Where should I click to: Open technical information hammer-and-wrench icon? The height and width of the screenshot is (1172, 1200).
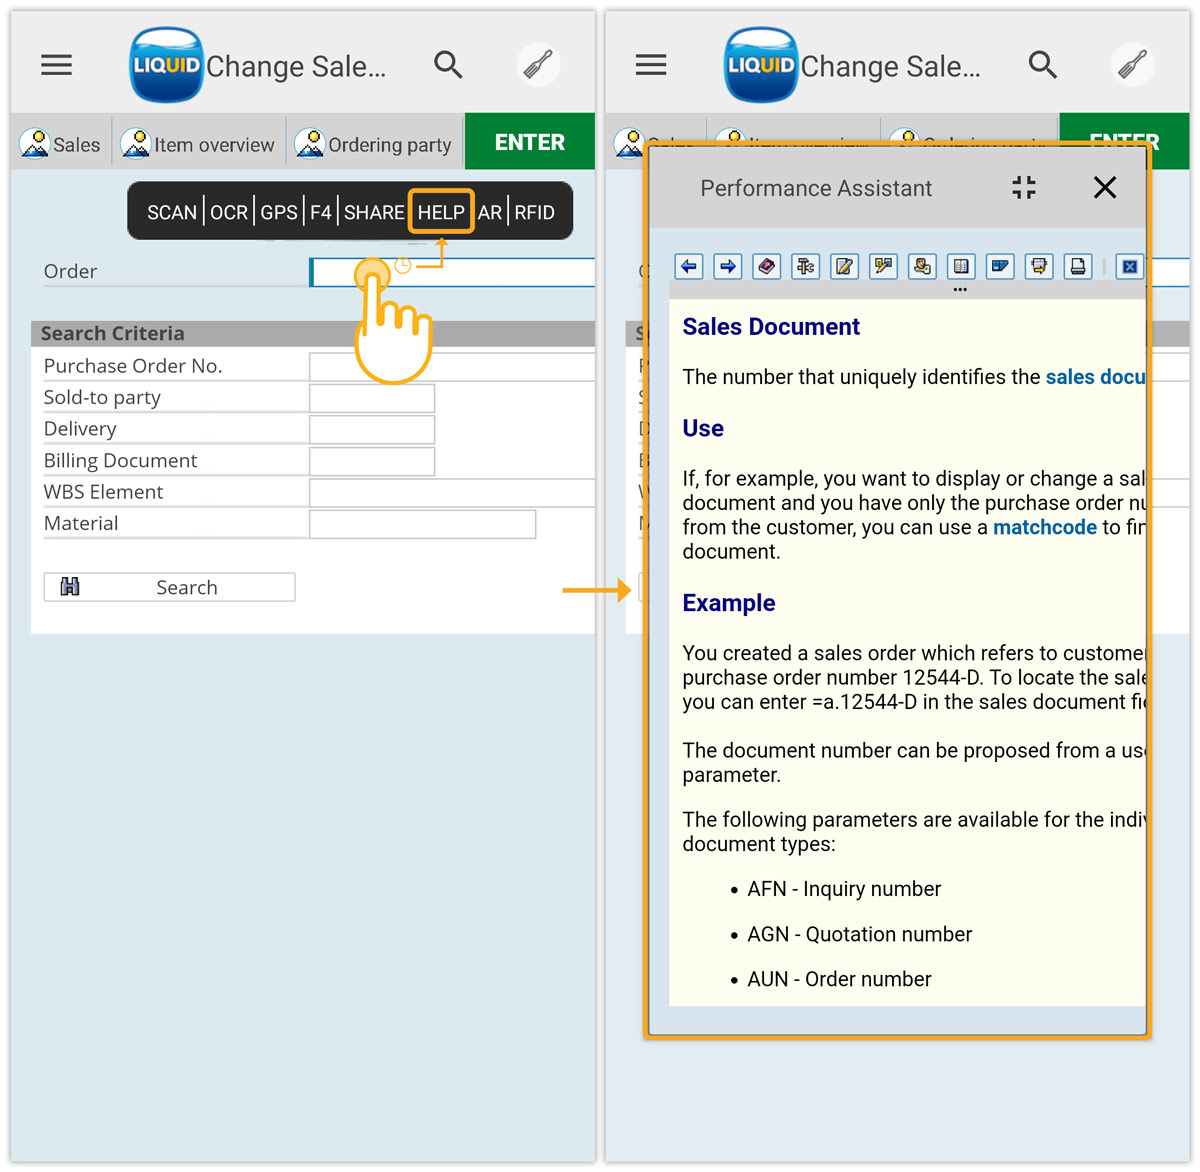(806, 267)
